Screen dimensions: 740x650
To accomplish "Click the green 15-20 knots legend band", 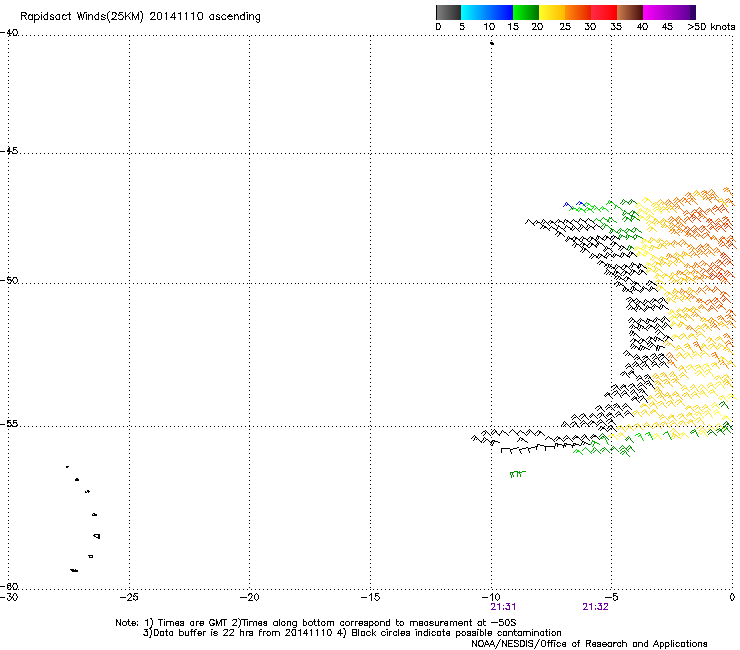I will point(526,12).
